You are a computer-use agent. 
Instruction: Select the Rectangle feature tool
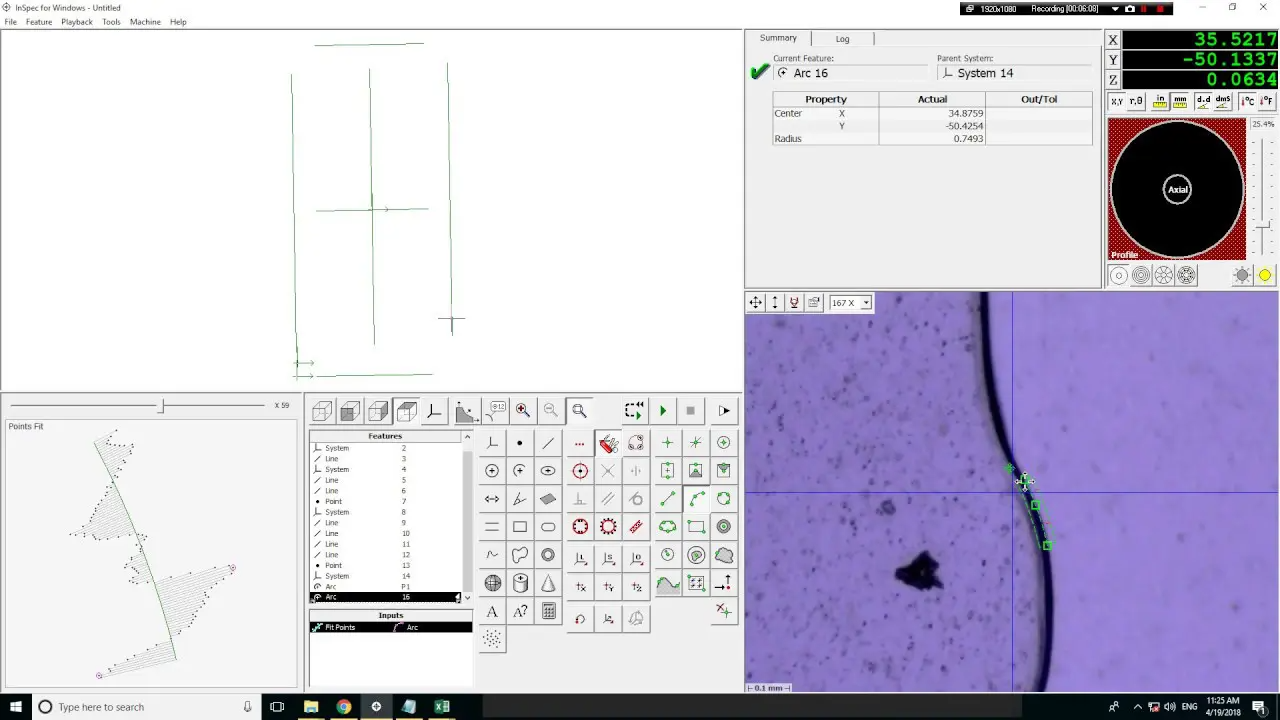[x=520, y=527]
